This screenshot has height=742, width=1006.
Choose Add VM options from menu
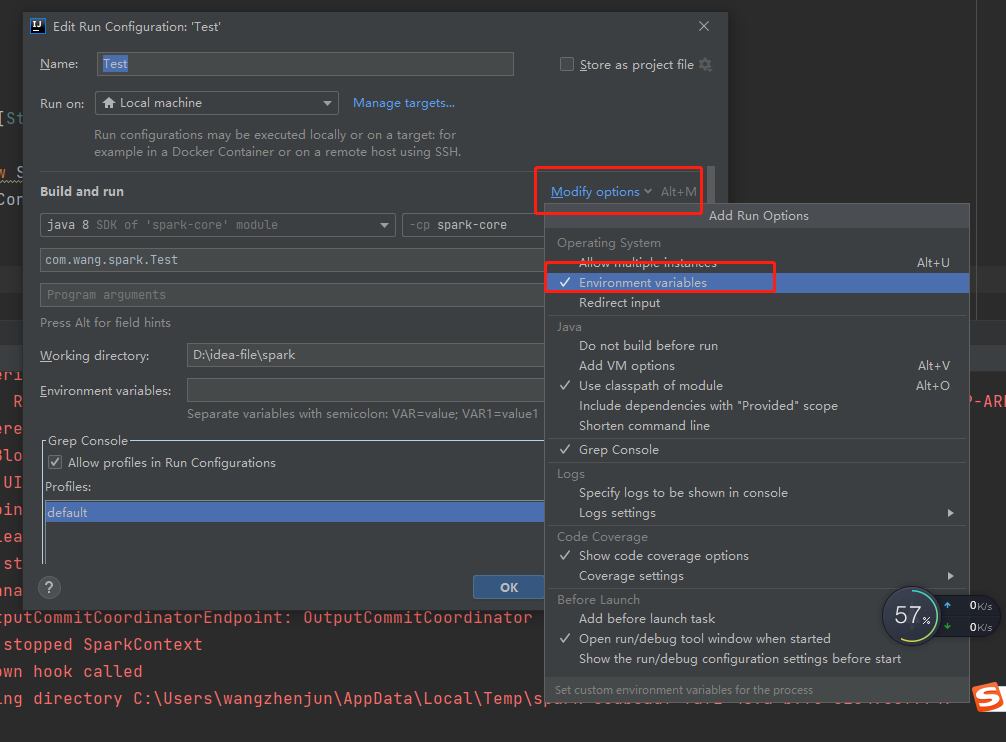(626, 366)
